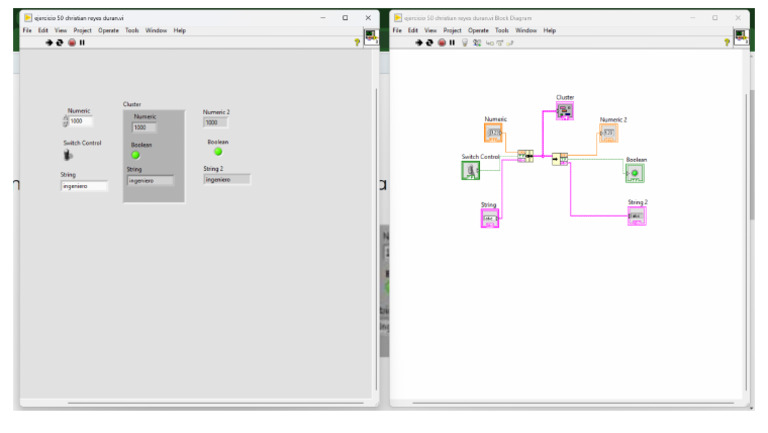Click Abort Execution on the front panel toolbar

(71, 42)
